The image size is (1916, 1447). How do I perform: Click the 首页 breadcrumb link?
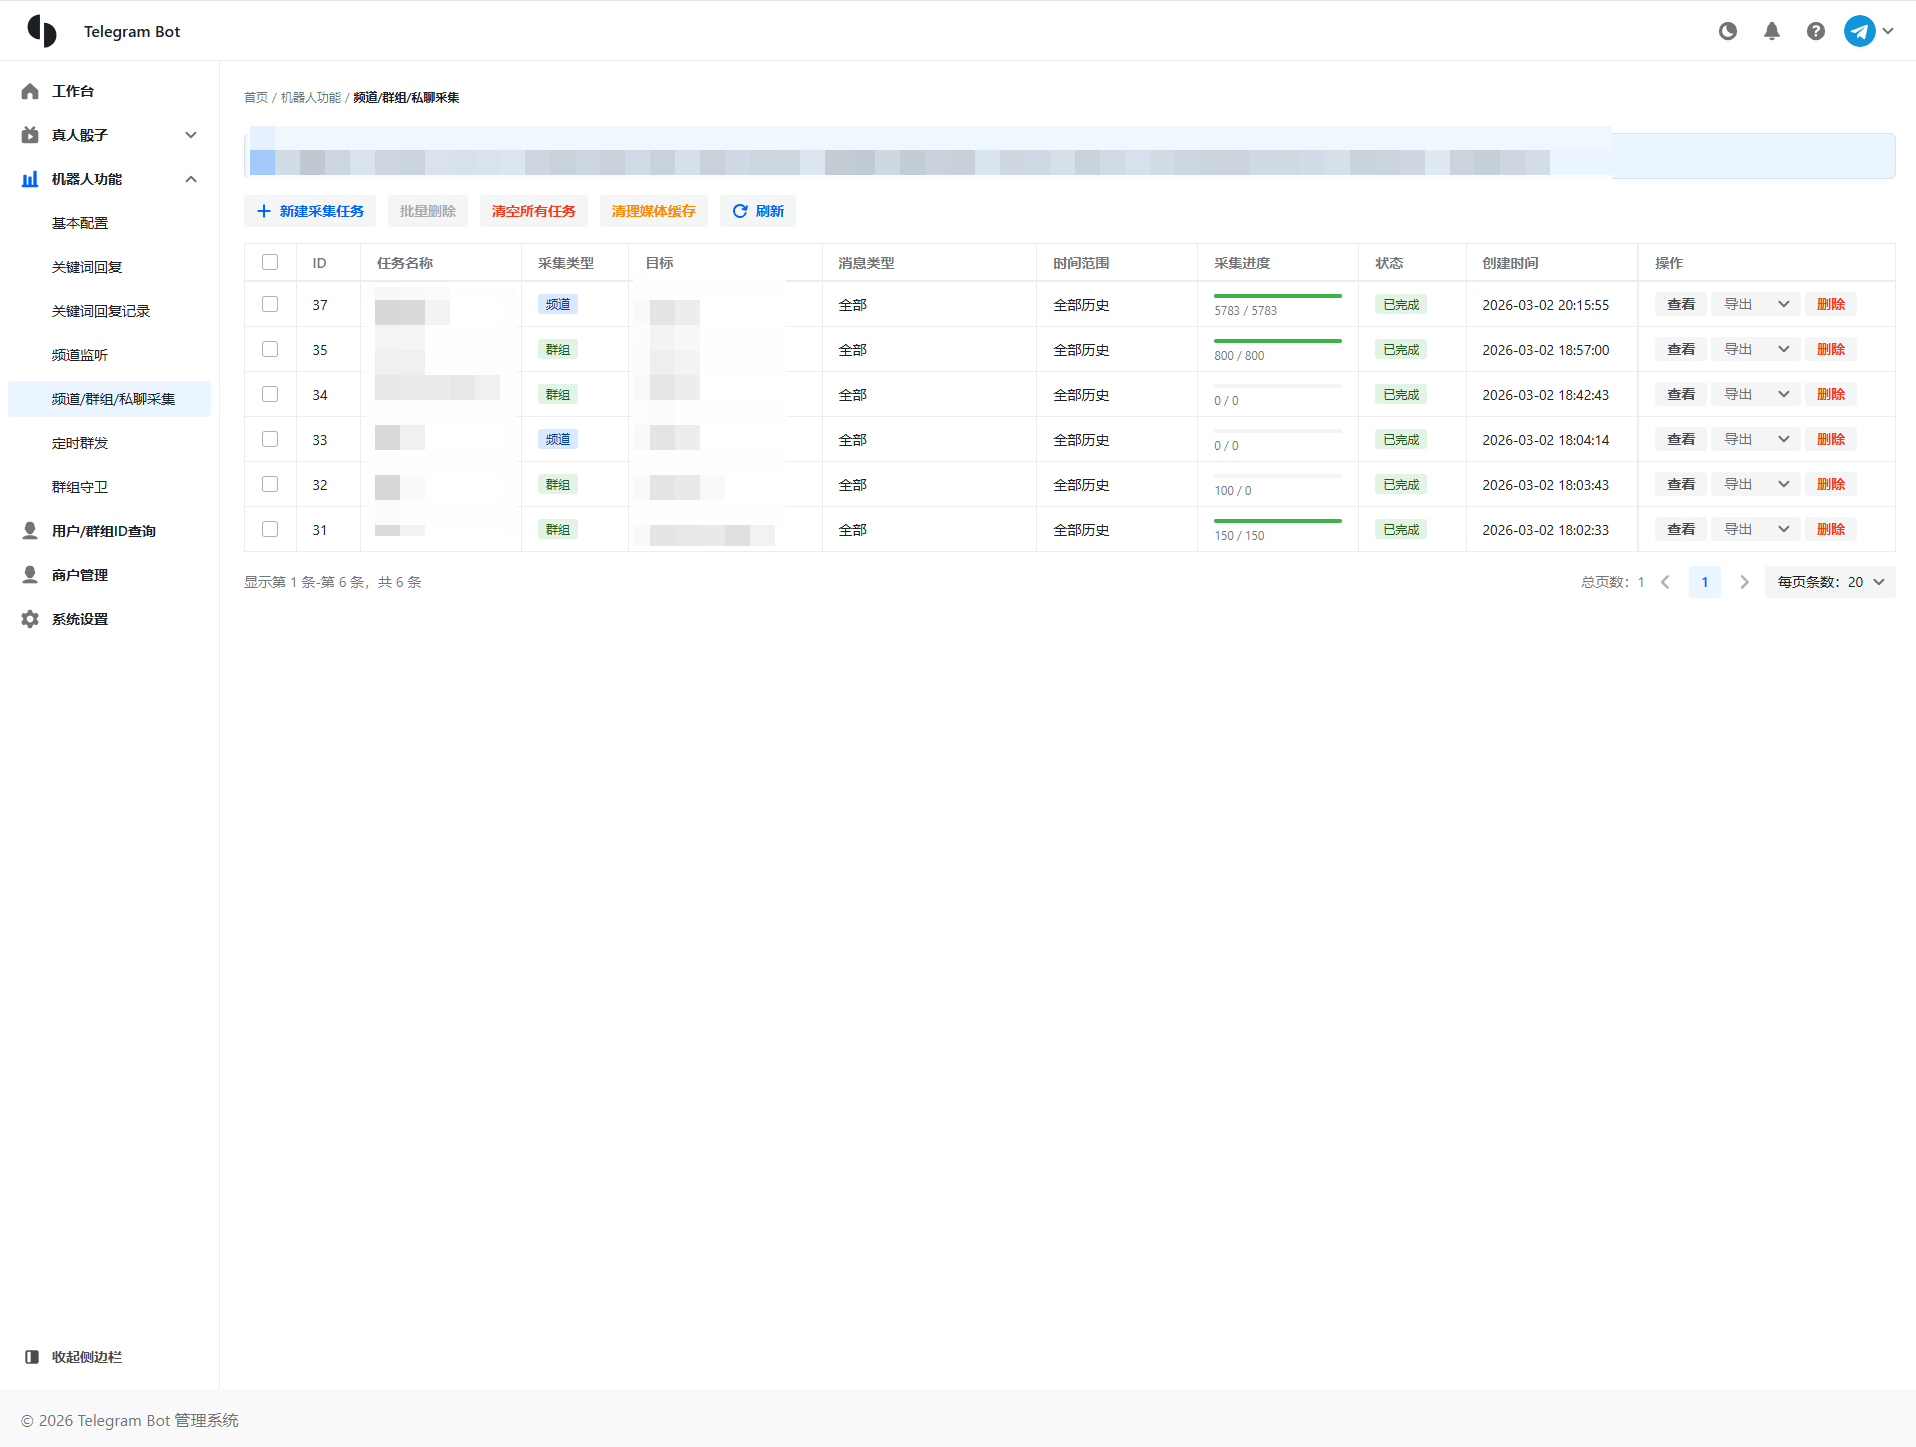255,97
